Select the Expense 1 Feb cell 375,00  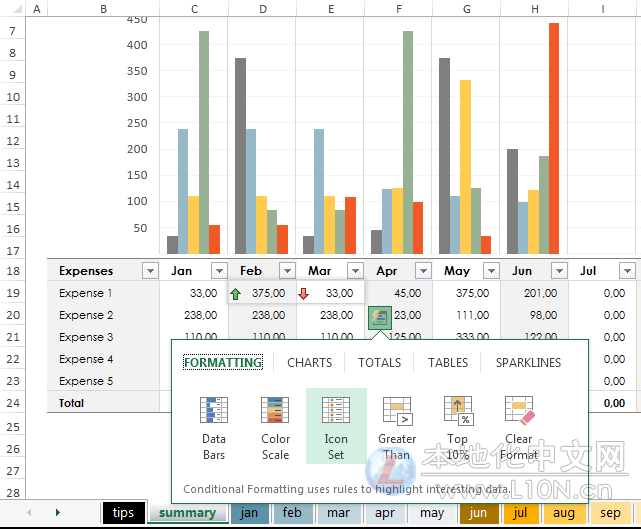pos(262,293)
